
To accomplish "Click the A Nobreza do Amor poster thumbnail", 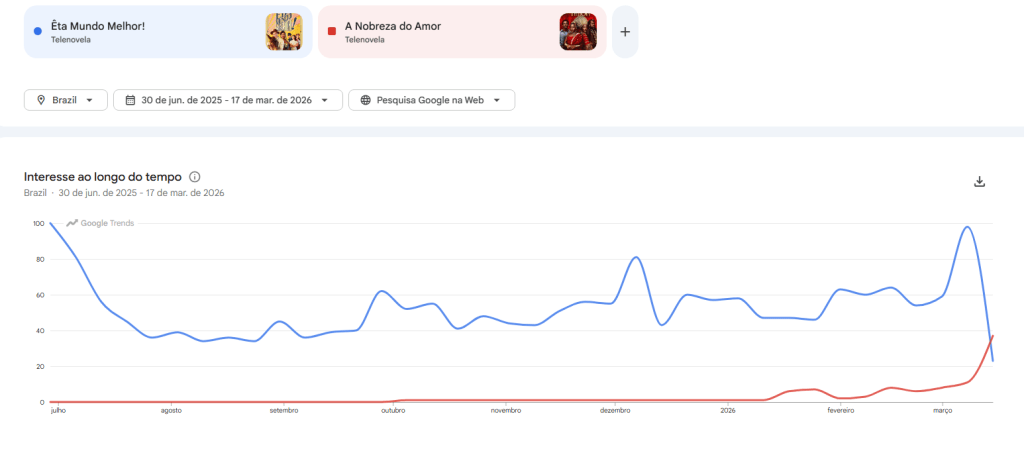I will point(577,32).
